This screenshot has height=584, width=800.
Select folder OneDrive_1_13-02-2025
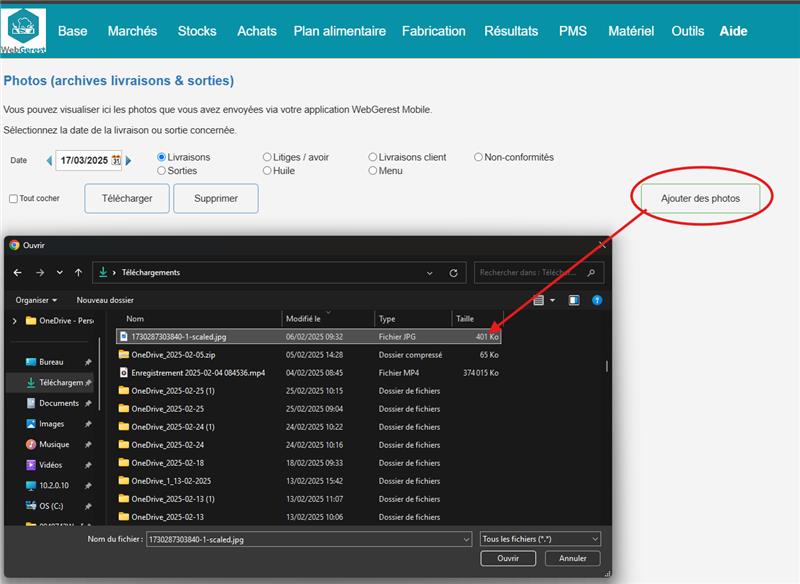pyautogui.click(x=309, y=481)
